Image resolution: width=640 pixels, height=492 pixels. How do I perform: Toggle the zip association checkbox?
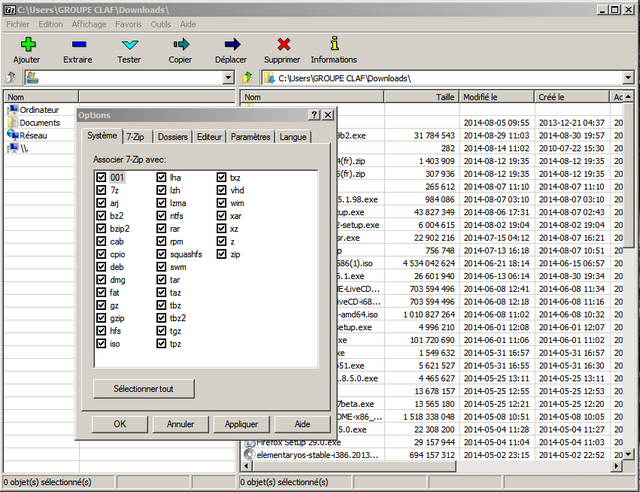point(221,255)
